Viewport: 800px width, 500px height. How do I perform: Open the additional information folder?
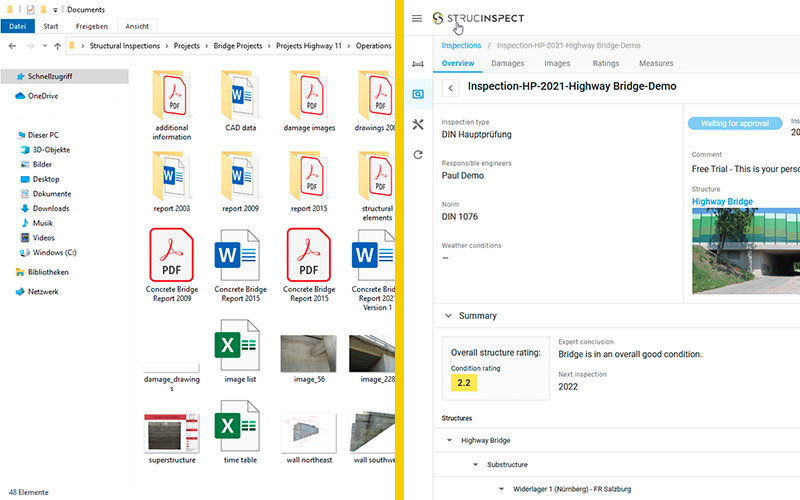tap(171, 106)
